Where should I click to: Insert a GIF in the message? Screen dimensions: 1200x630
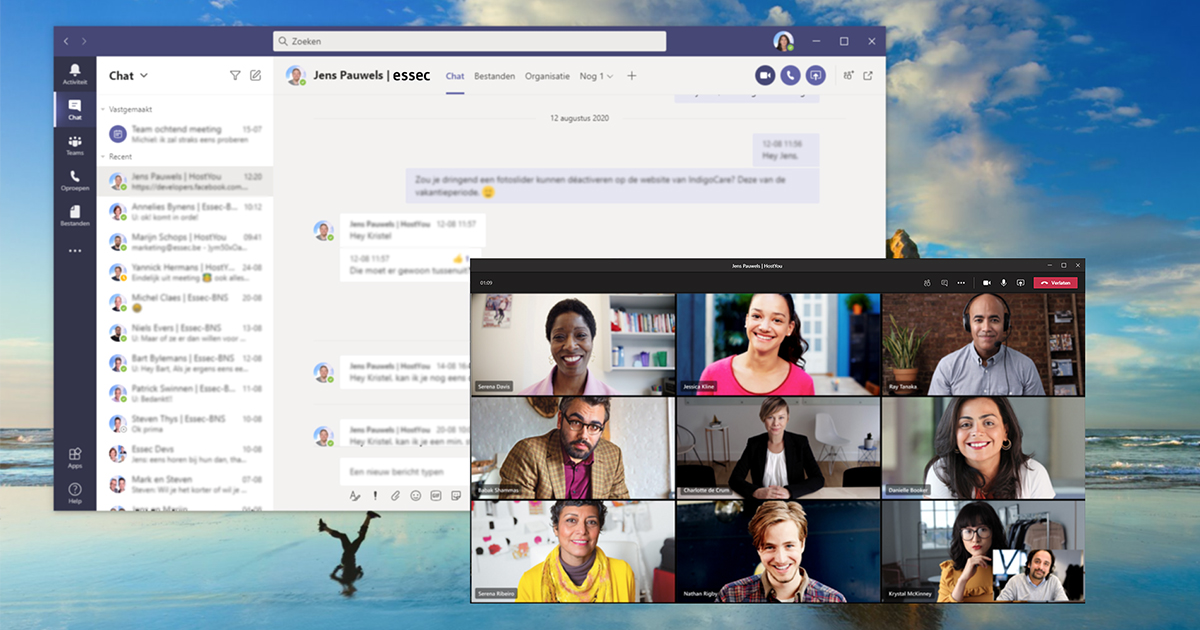tap(436, 495)
